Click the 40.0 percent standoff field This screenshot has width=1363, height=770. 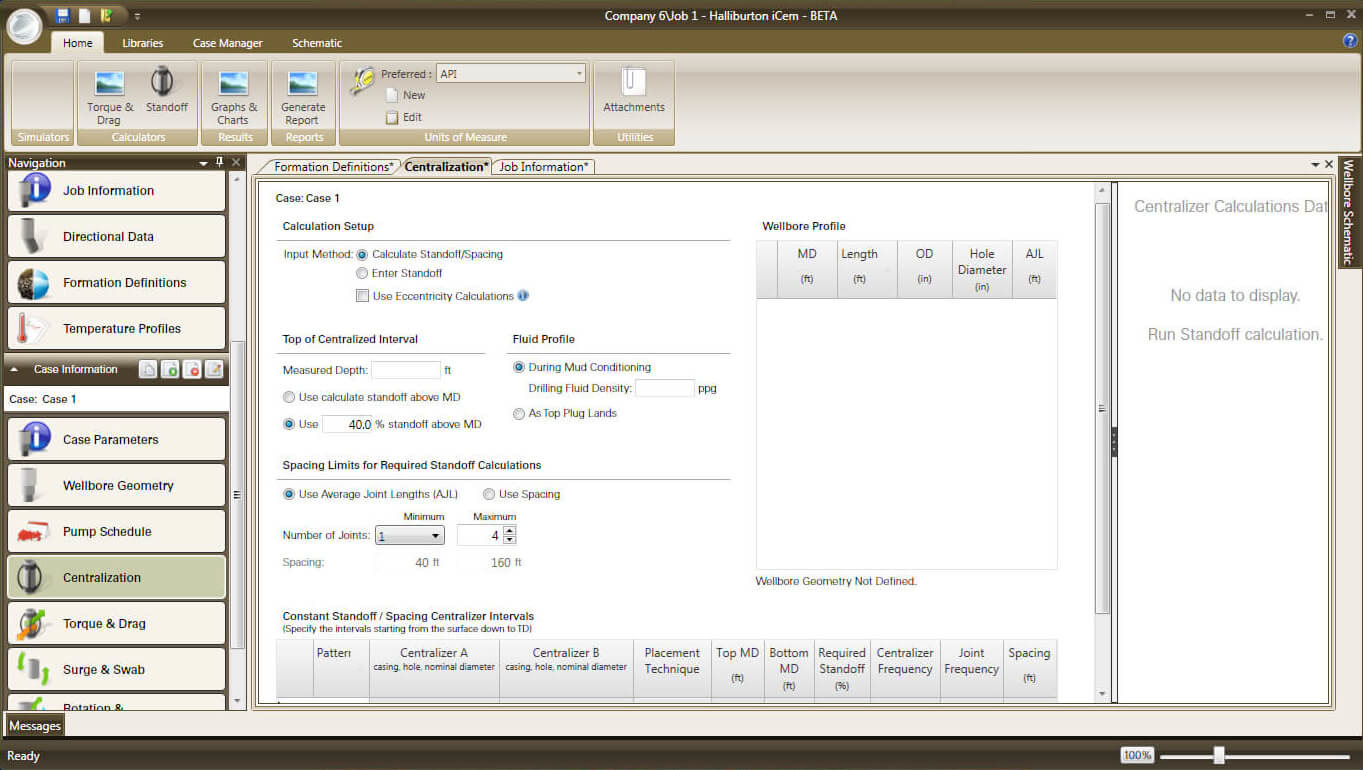347,424
